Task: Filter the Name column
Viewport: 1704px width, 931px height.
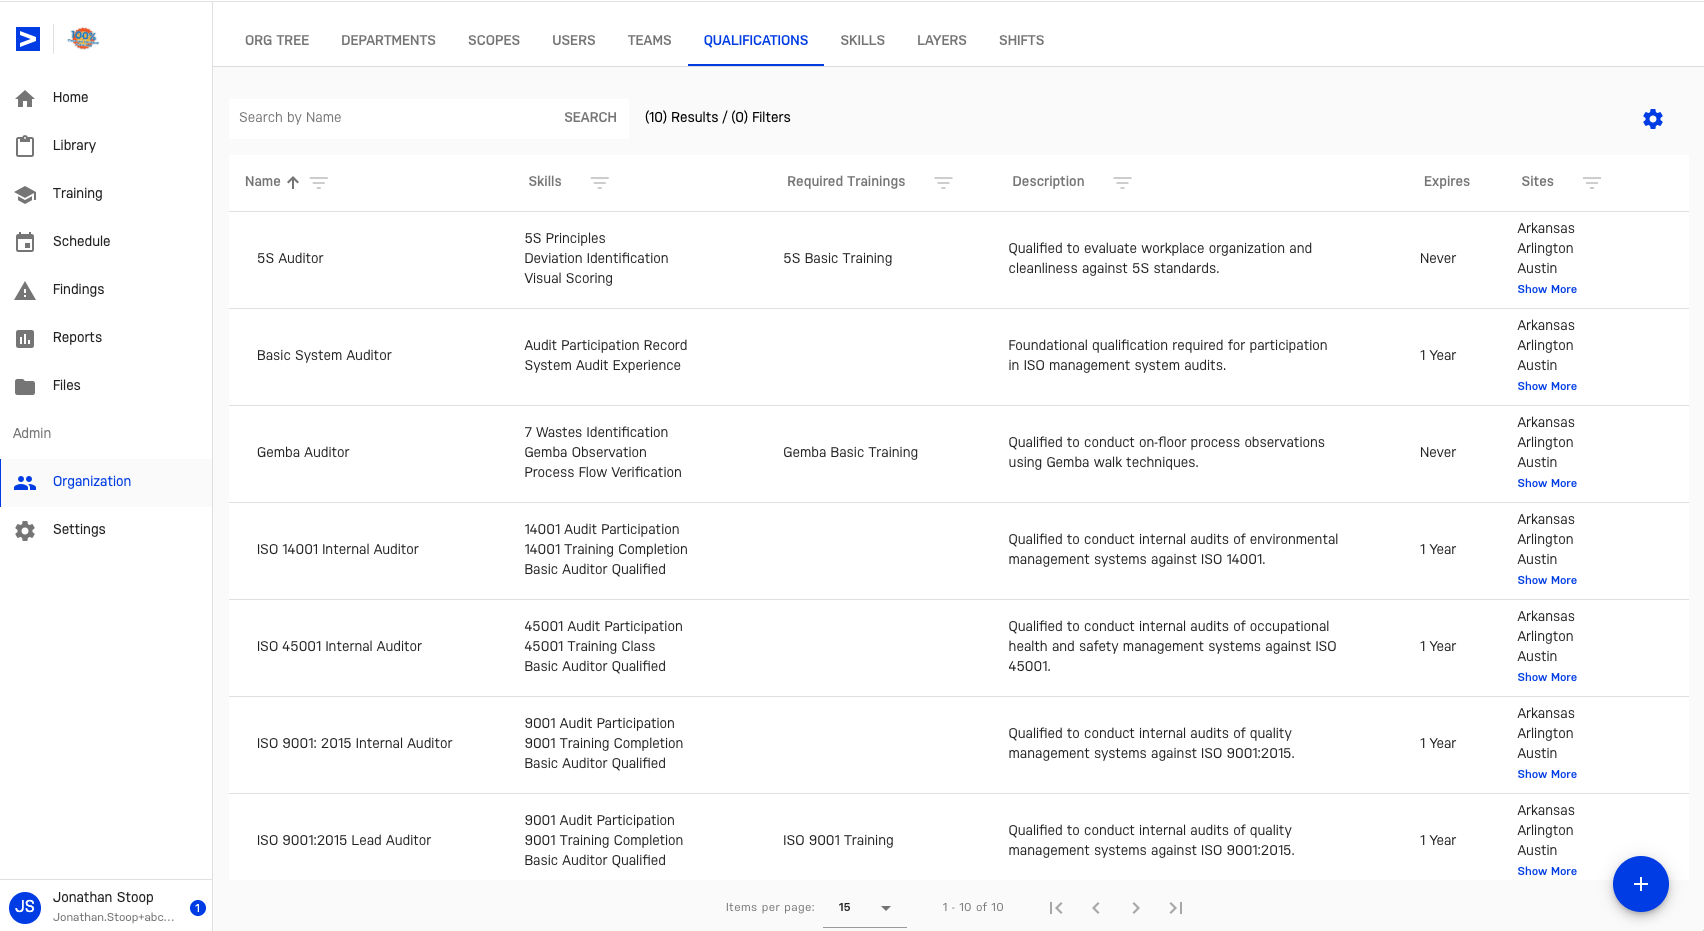Action: click(x=319, y=182)
